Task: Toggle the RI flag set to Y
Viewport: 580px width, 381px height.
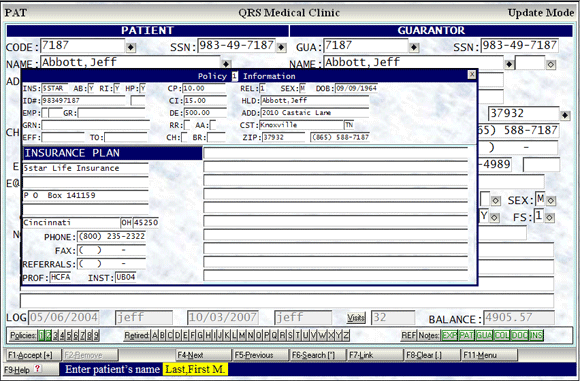Action: [117, 88]
